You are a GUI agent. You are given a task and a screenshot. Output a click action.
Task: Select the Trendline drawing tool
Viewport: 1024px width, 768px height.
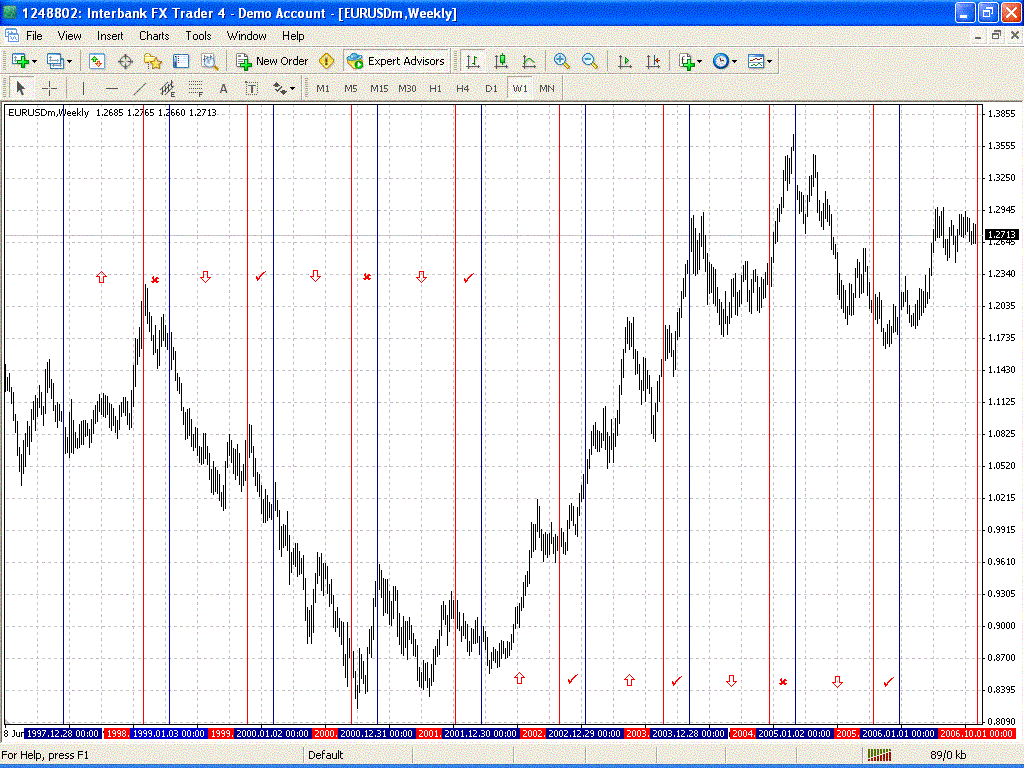point(139,88)
